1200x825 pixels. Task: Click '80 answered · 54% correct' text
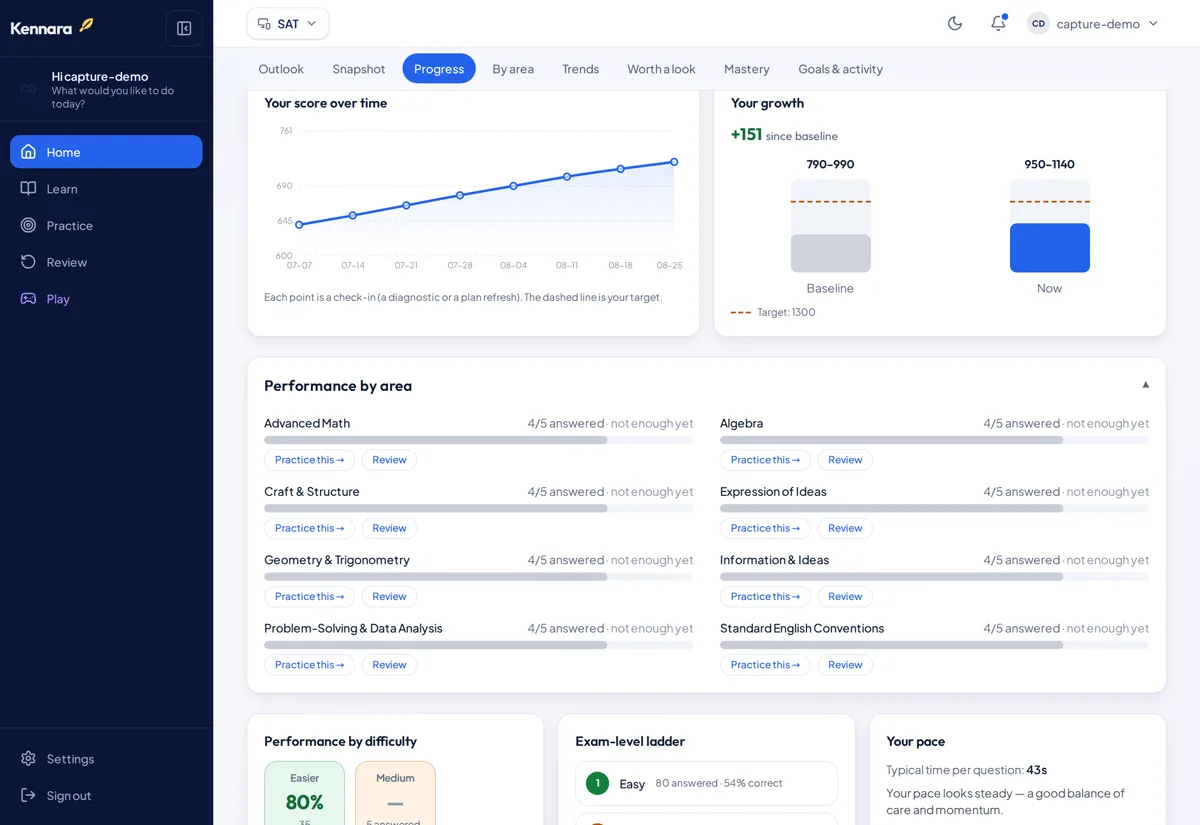tap(719, 783)
